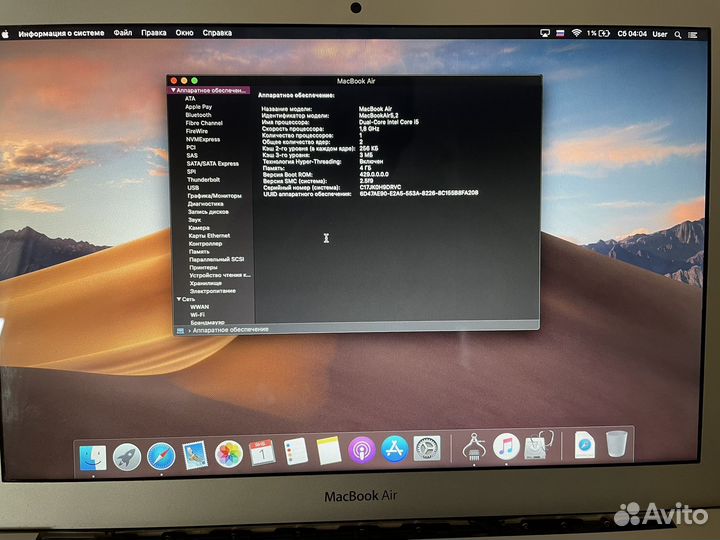Select SATA/SATA Express in the sidebar

click(x=213, y=163)
